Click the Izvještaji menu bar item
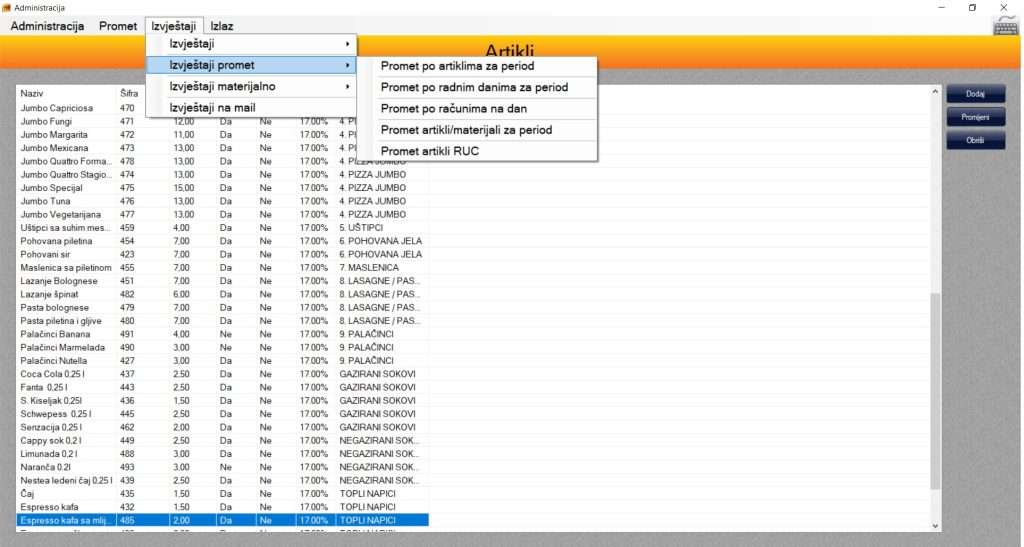 pos(174,26)
